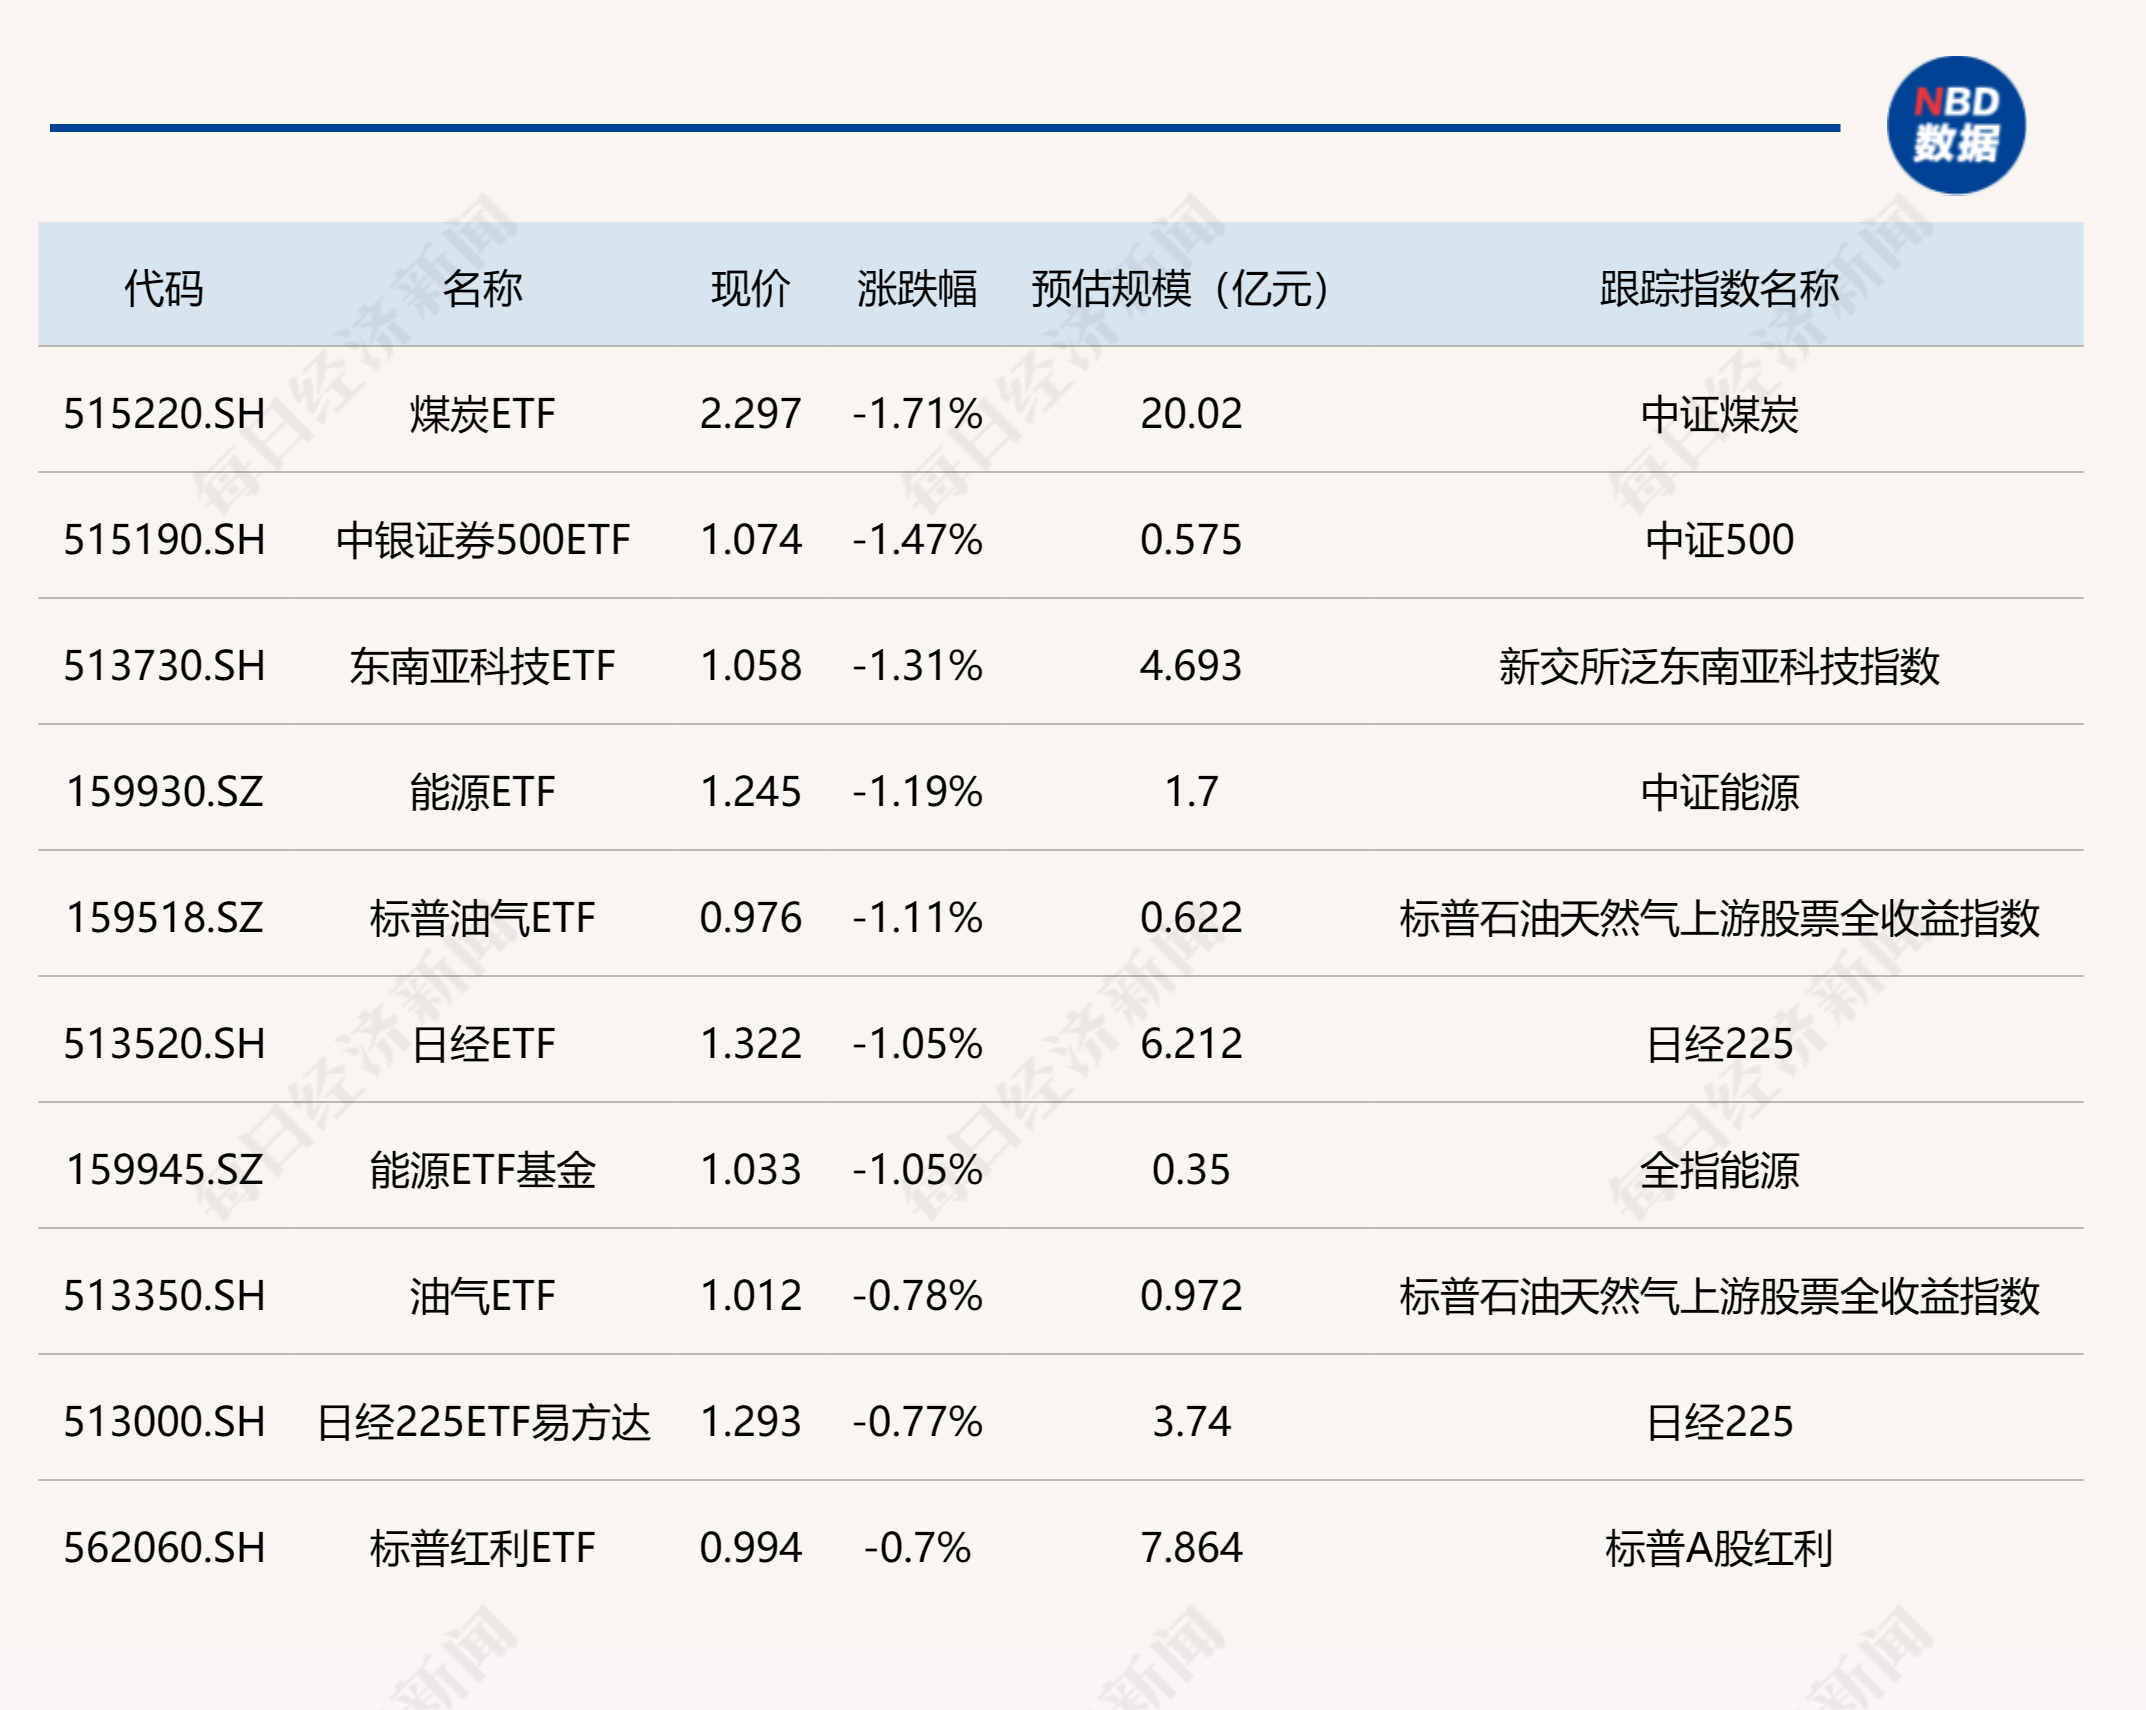Image resolution: width=2146 pixels, height=1710 pixels.
Task: Select code 159930.SZ
Action: [164, 792]
